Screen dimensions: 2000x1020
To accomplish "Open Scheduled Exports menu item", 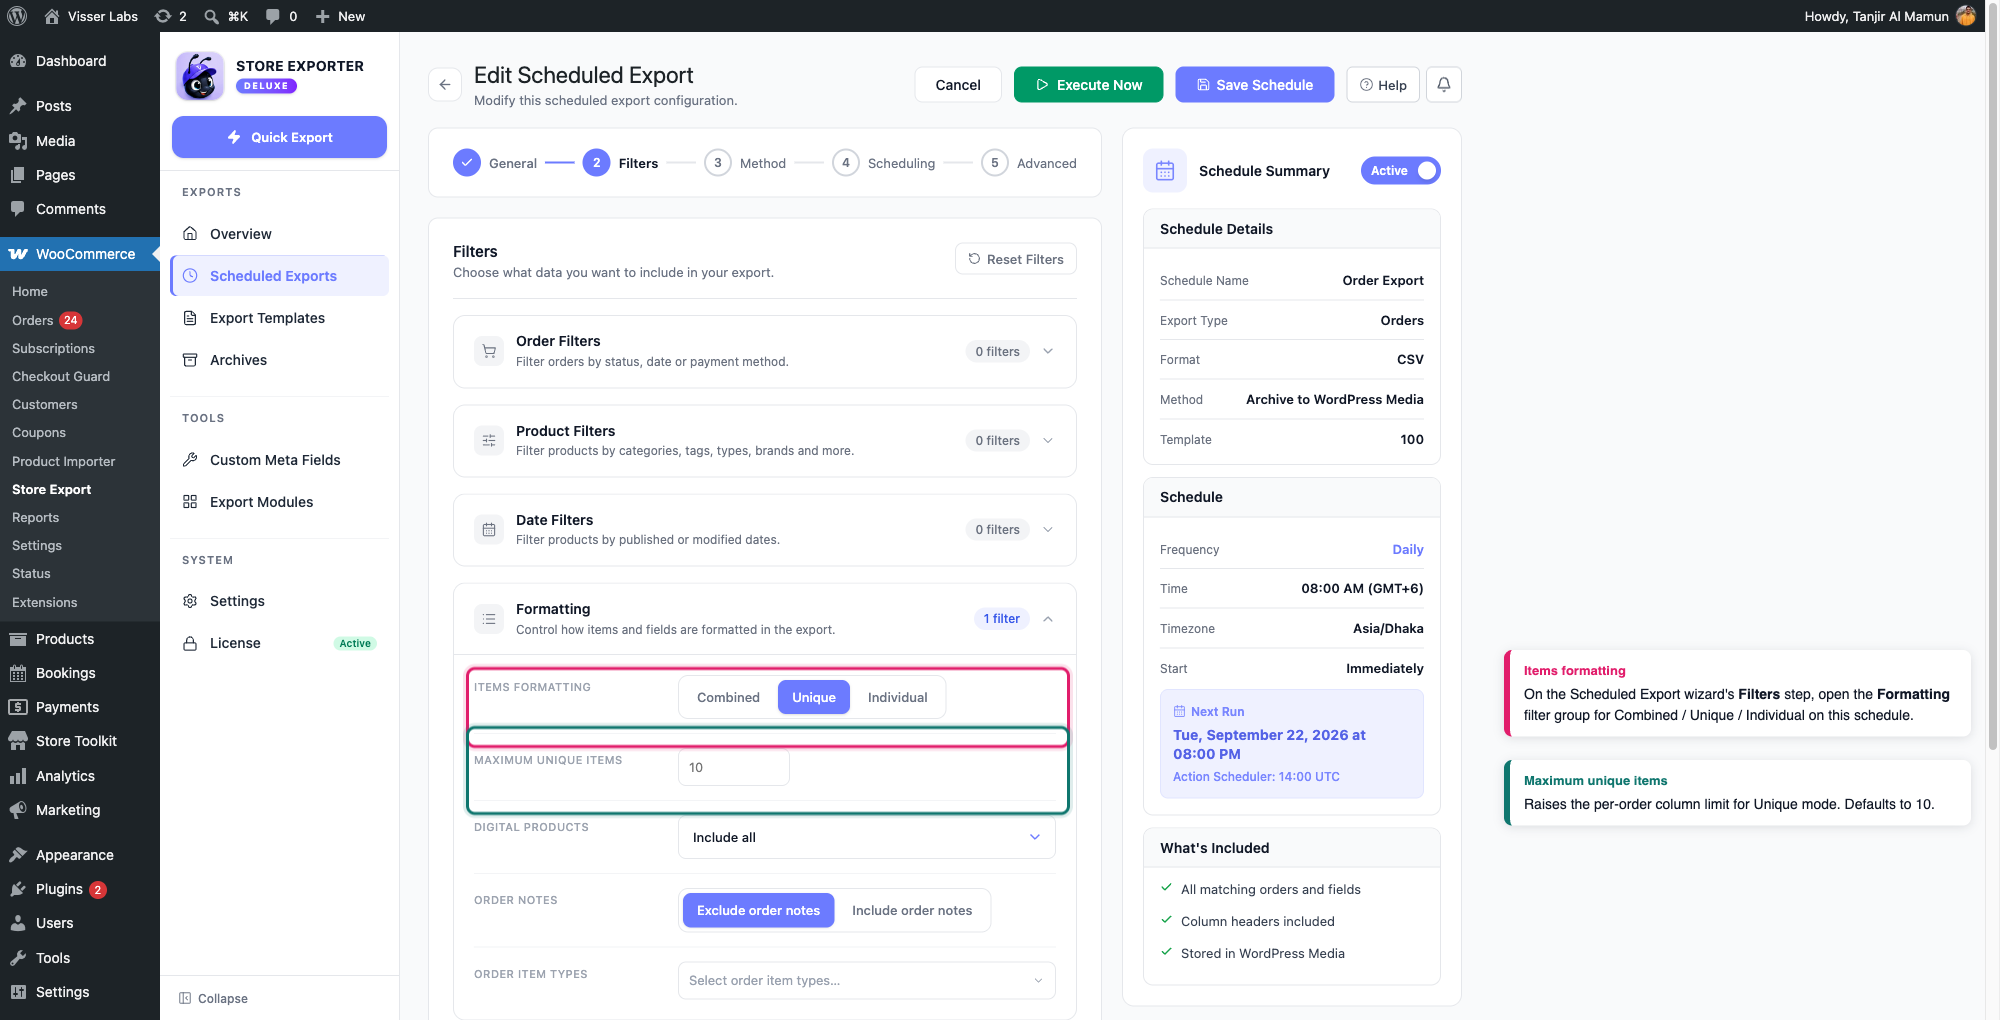I will coord(279,276).
